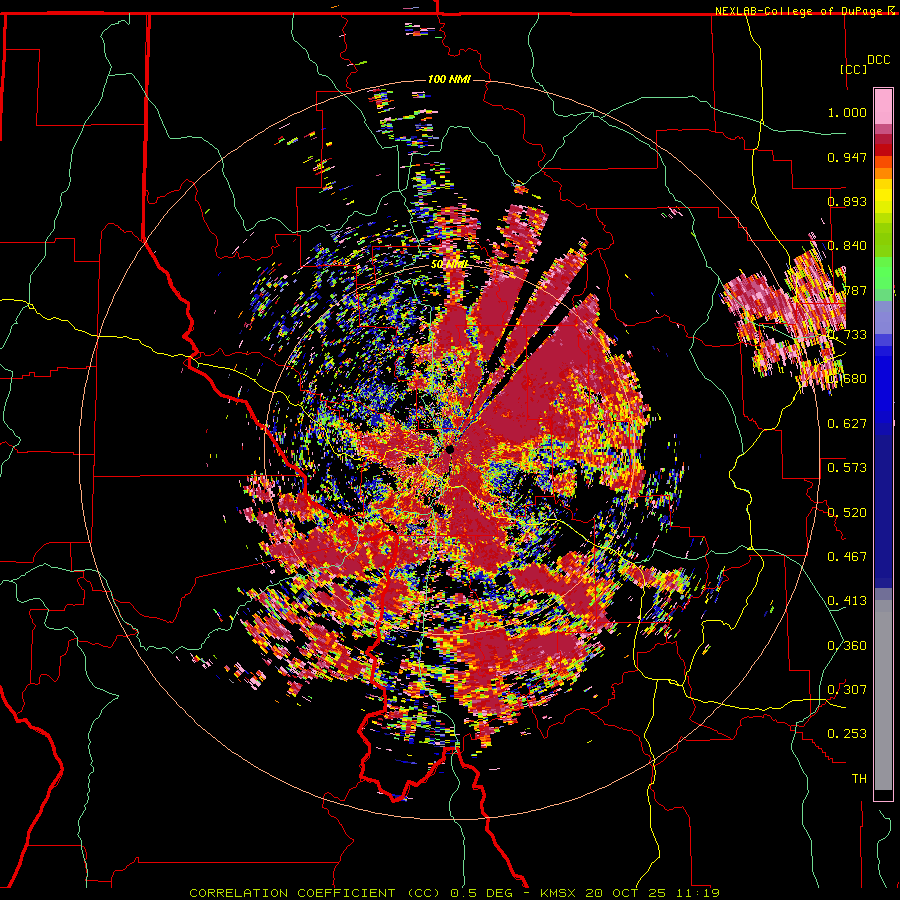Click the NEXLAB-College of DuPage credit text
Viewport: 900px width, 900px height.
[798, 11]
